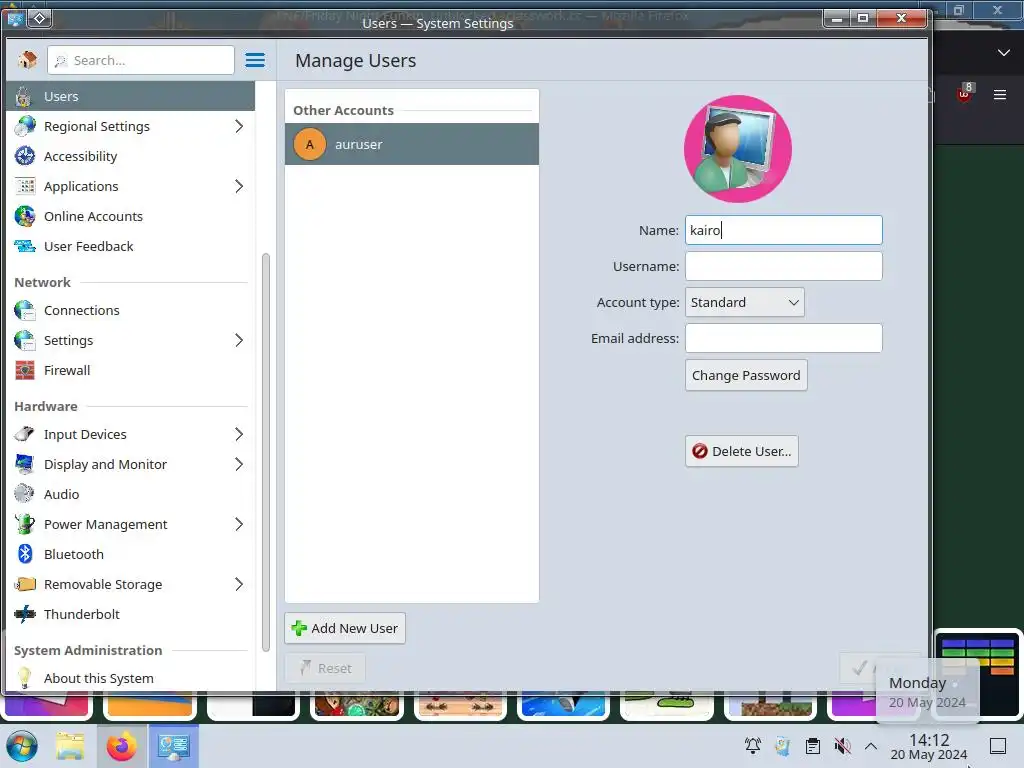1024x768 pixels.
Task: Switch to Firefox from the taskbar
Action: 121,746
